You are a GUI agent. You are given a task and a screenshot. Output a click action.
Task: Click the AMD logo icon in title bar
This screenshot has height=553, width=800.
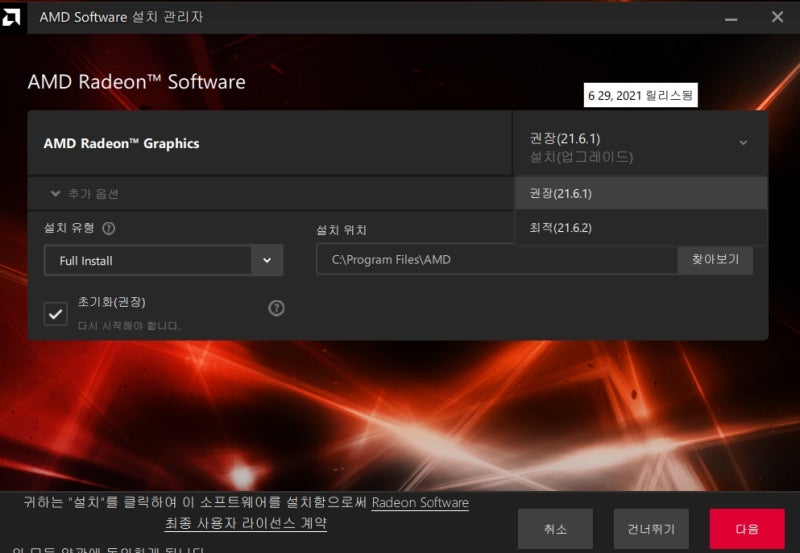(12, 17)
